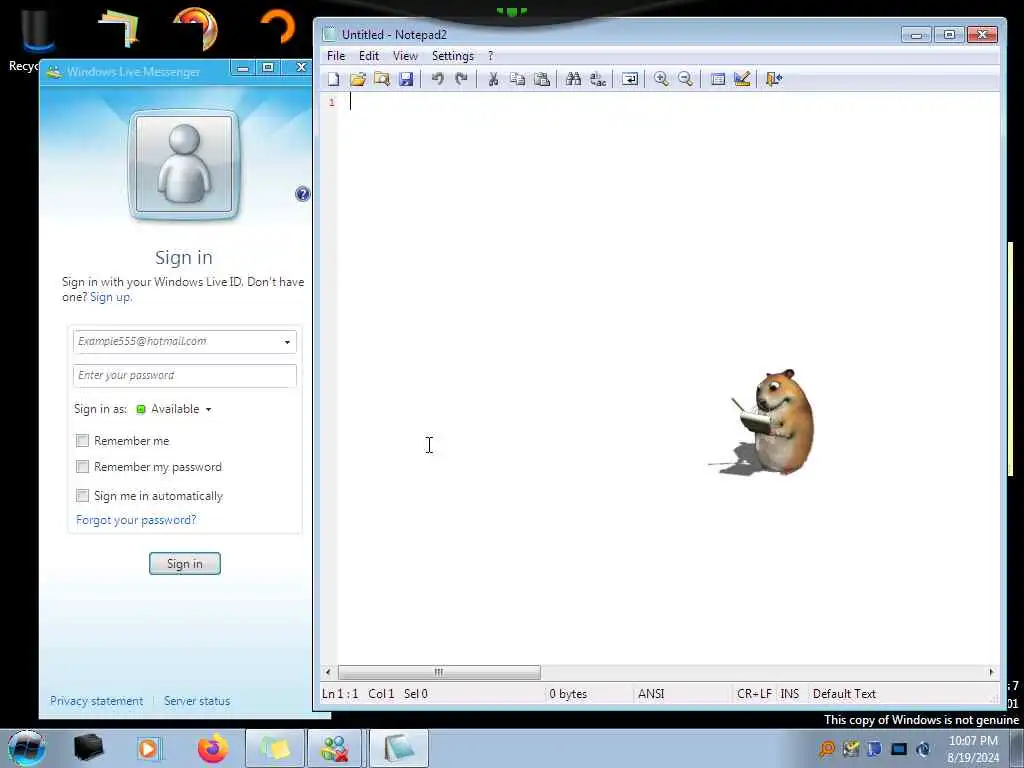Click the Open file folder icon in Notepad2
The image size is (1024, 768).
[358, 79]
